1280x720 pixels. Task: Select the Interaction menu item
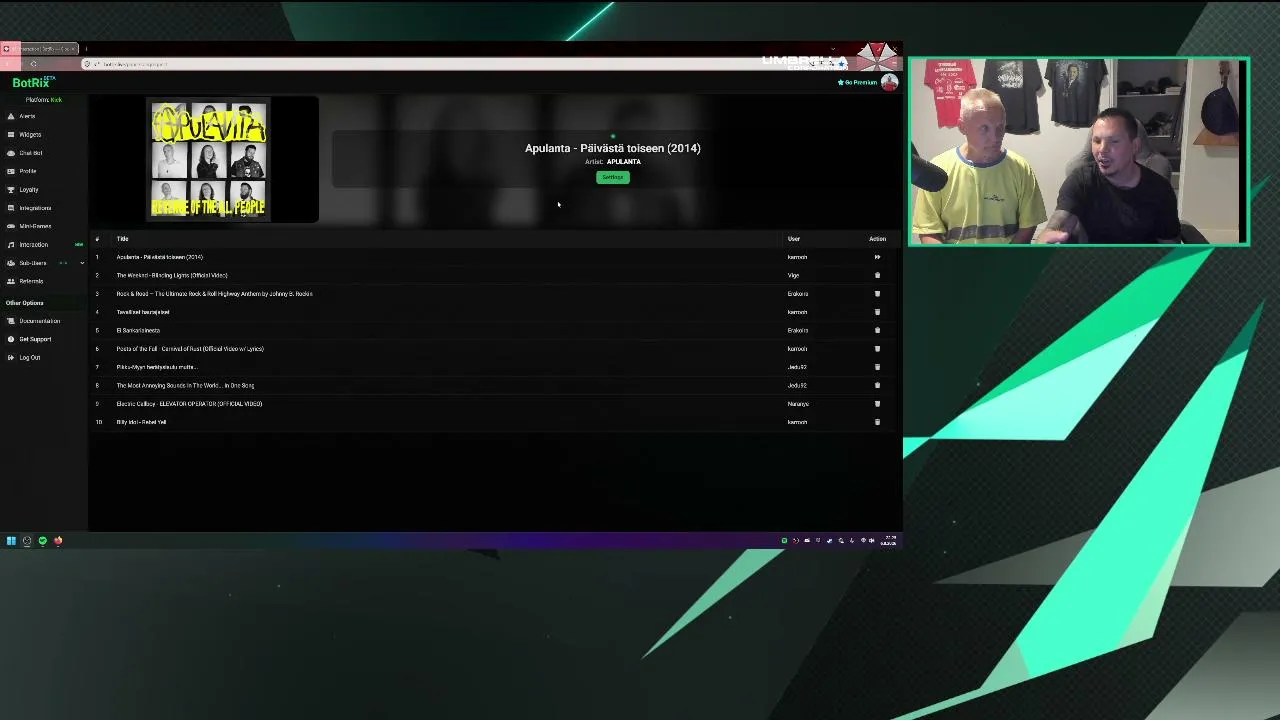(x=33, y=244)
